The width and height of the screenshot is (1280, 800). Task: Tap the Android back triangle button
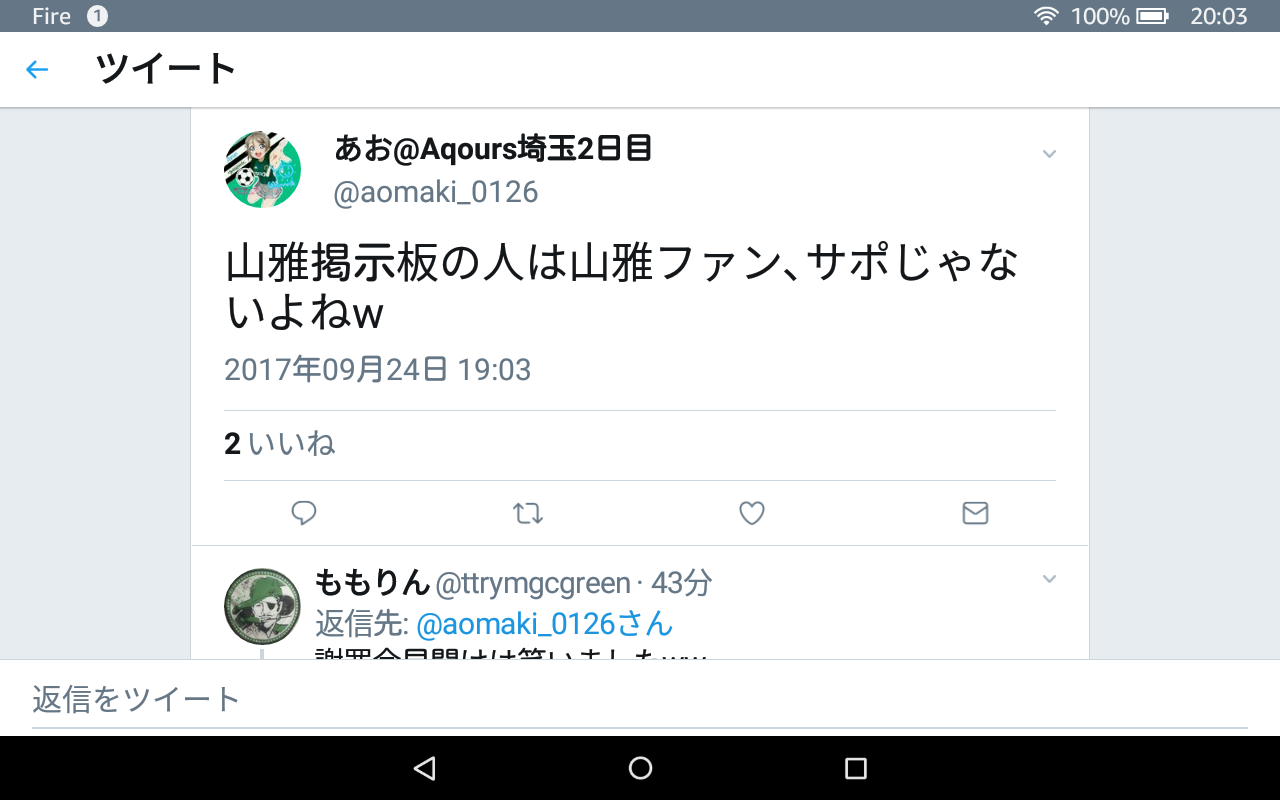[x=425, y=768]
